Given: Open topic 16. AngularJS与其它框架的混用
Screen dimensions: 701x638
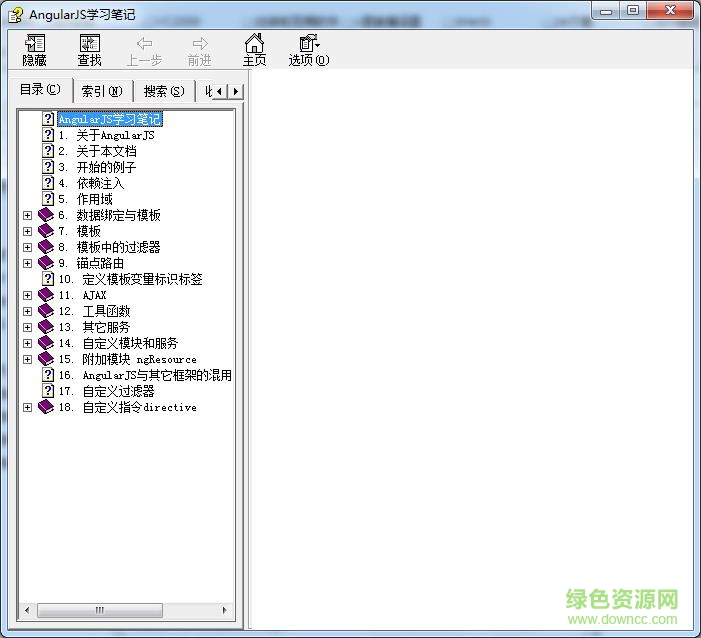Looking at the screenshot, I should pyautogui.click(x=145, y=375).
